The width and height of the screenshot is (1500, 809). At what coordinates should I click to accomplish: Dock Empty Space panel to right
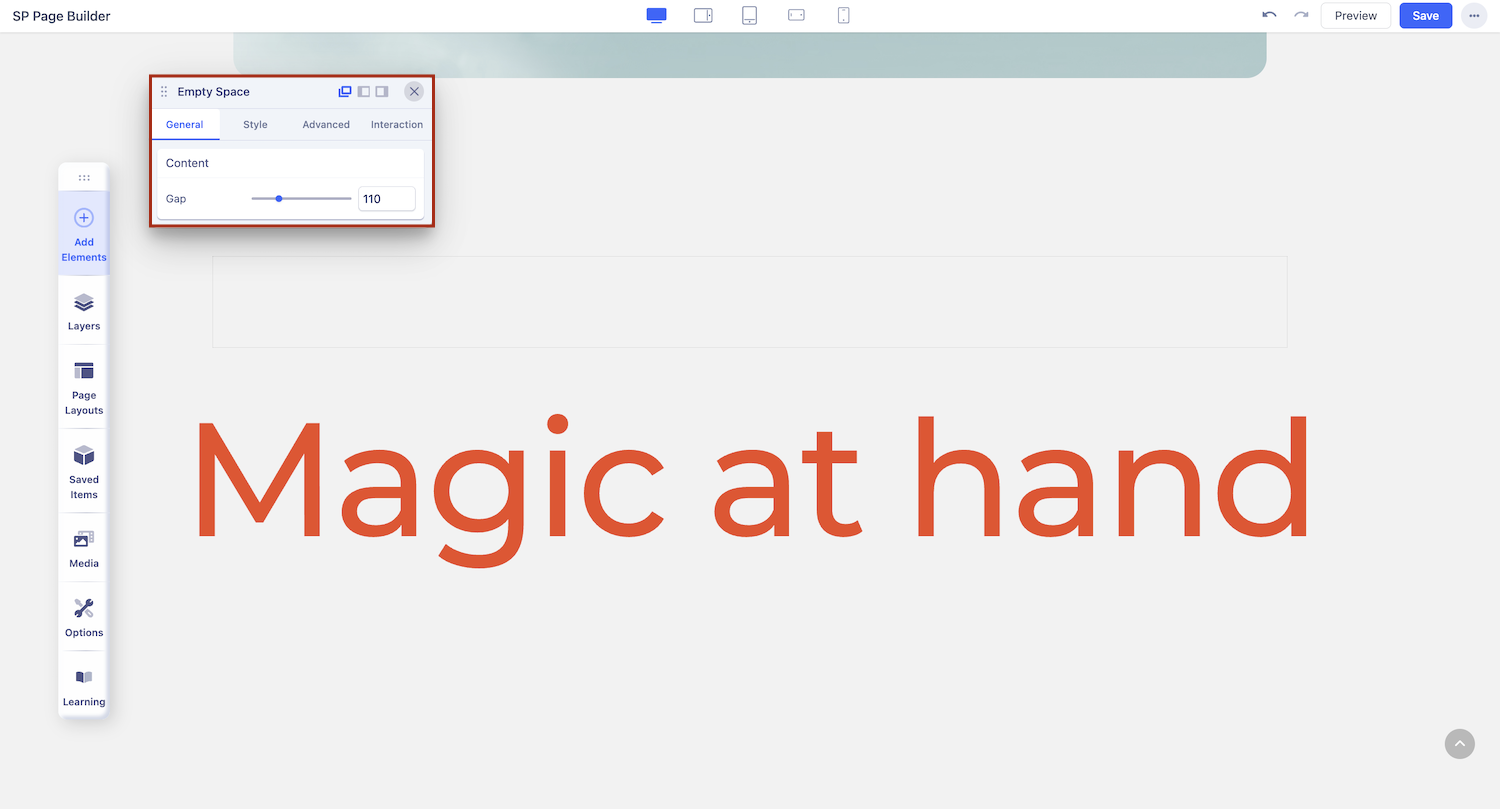[x=382, y=92]
